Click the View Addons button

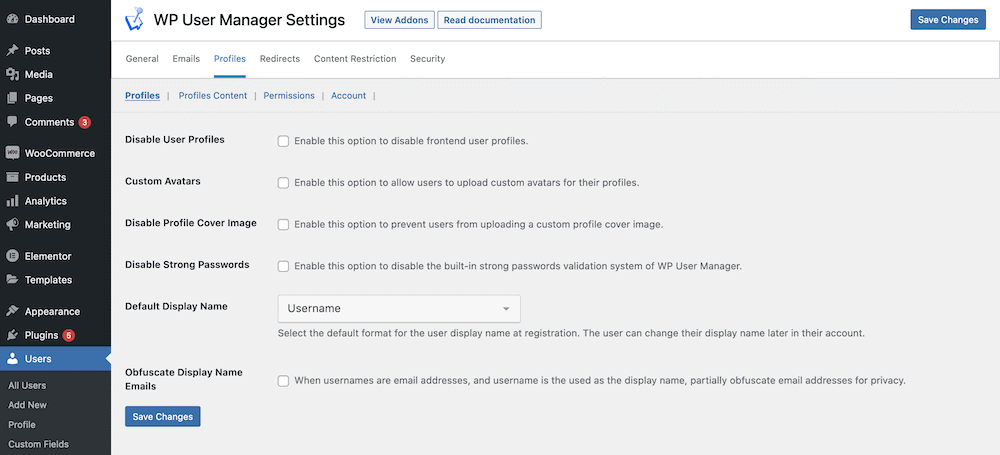point(400,20)
